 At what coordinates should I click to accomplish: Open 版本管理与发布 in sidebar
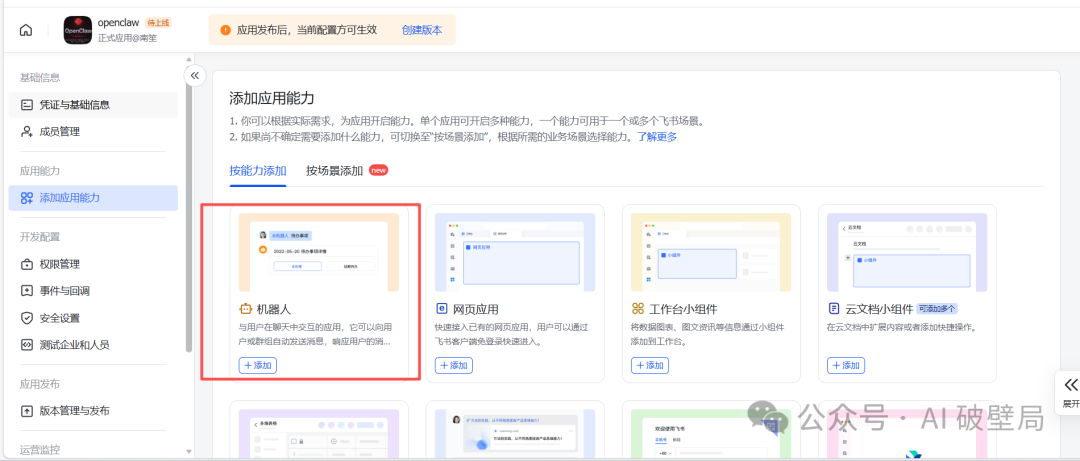tap(93, 411)
